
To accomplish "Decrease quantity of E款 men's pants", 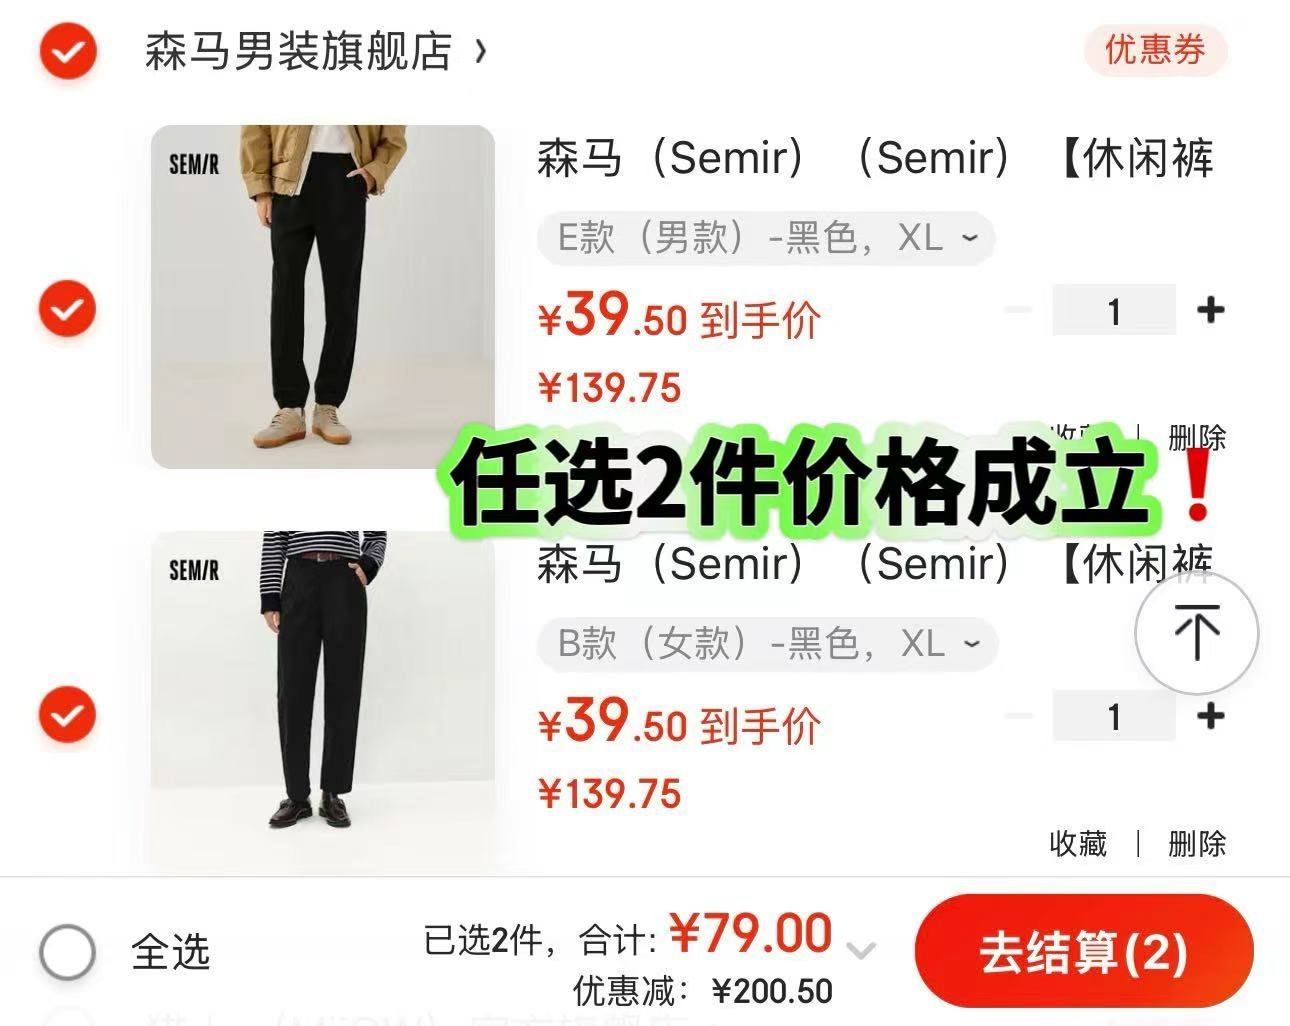I will click(1018, 310).
